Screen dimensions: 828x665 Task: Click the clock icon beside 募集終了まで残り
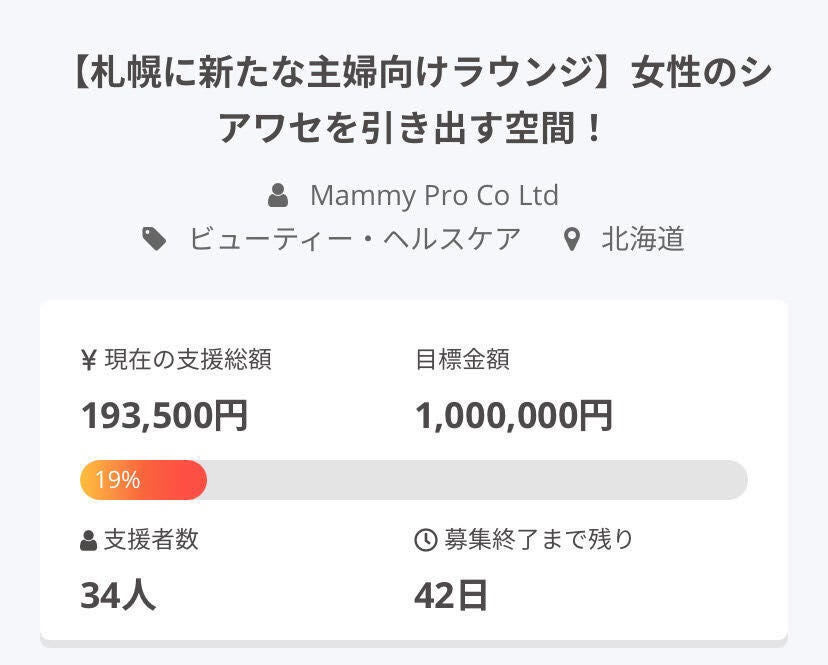(x=425, y=541)
